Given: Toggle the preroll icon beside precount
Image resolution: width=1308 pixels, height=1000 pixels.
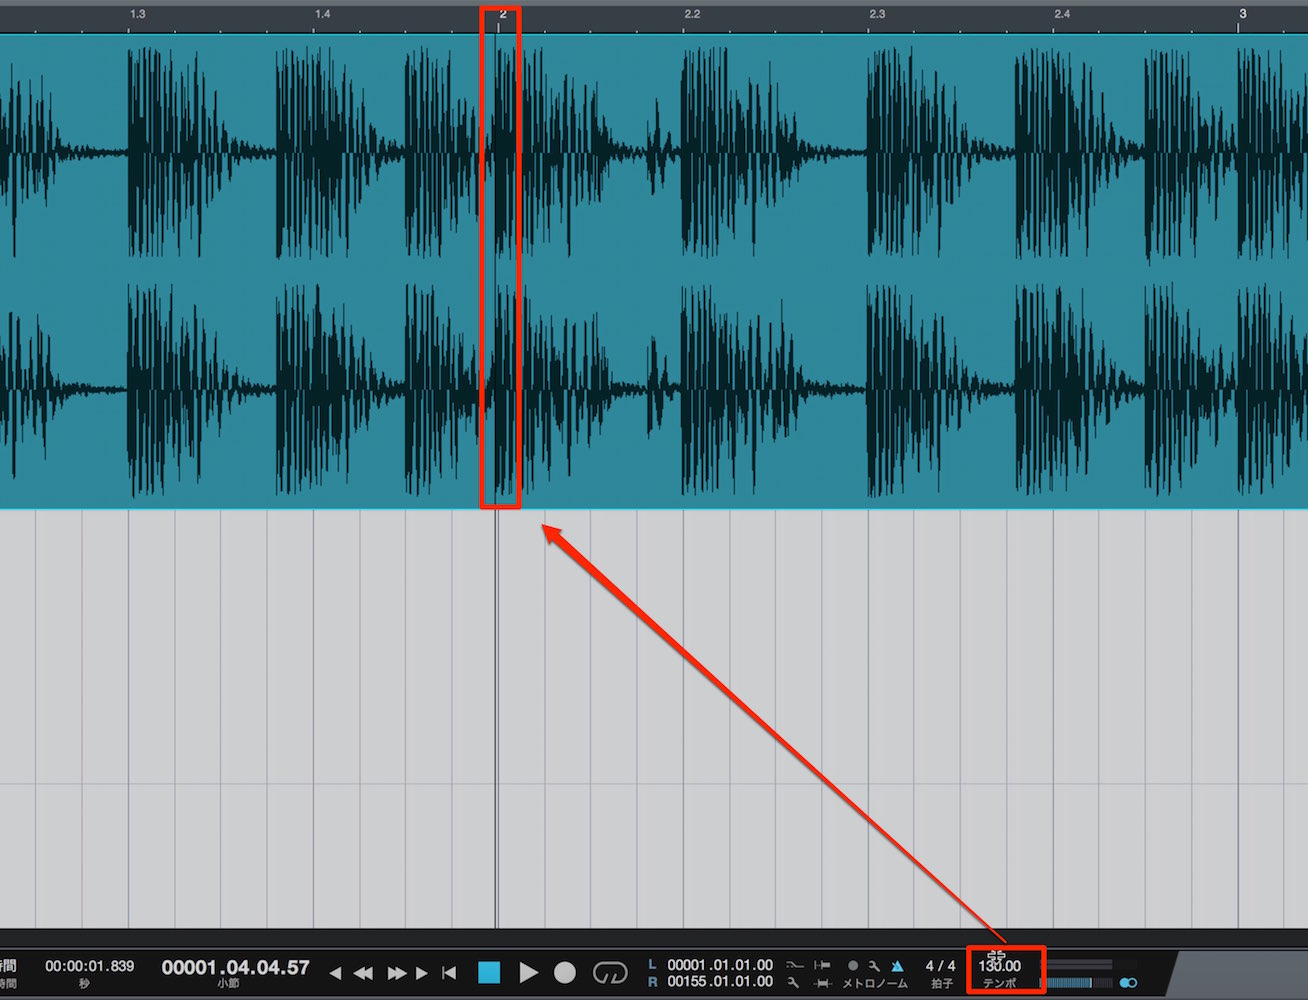Looking at the screenshot, I should click(x=822, y=966).
